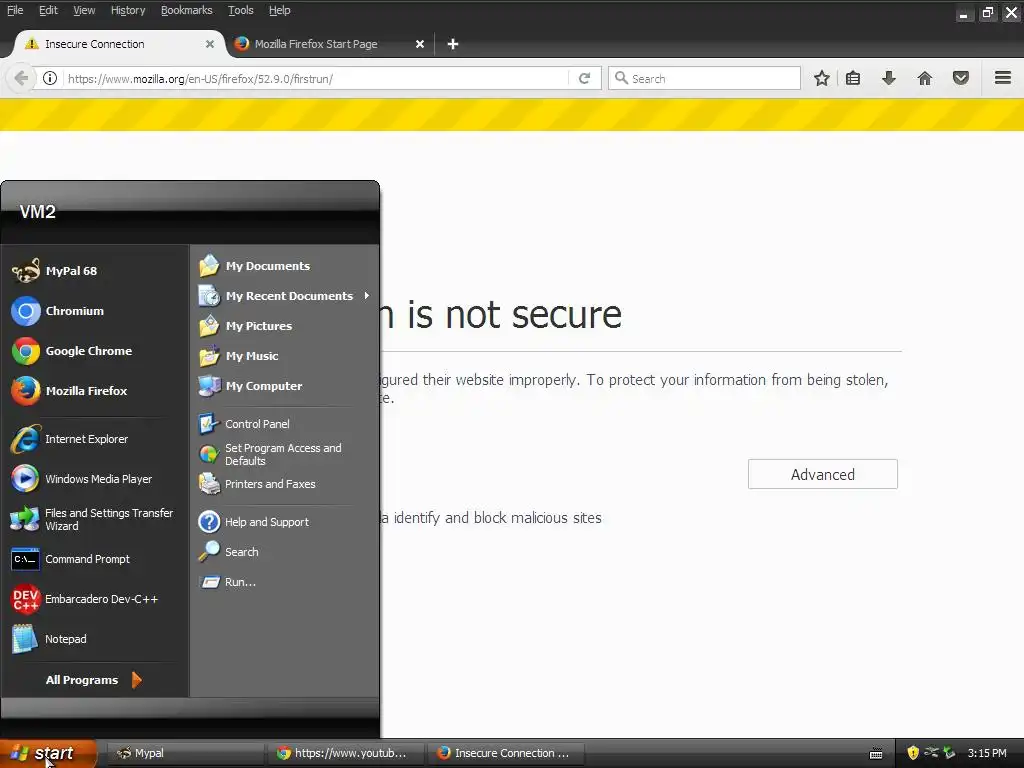Launch Google Chrome from the Start menu
This screenshot has height=768, width=1024.
(x=95, y=351)
